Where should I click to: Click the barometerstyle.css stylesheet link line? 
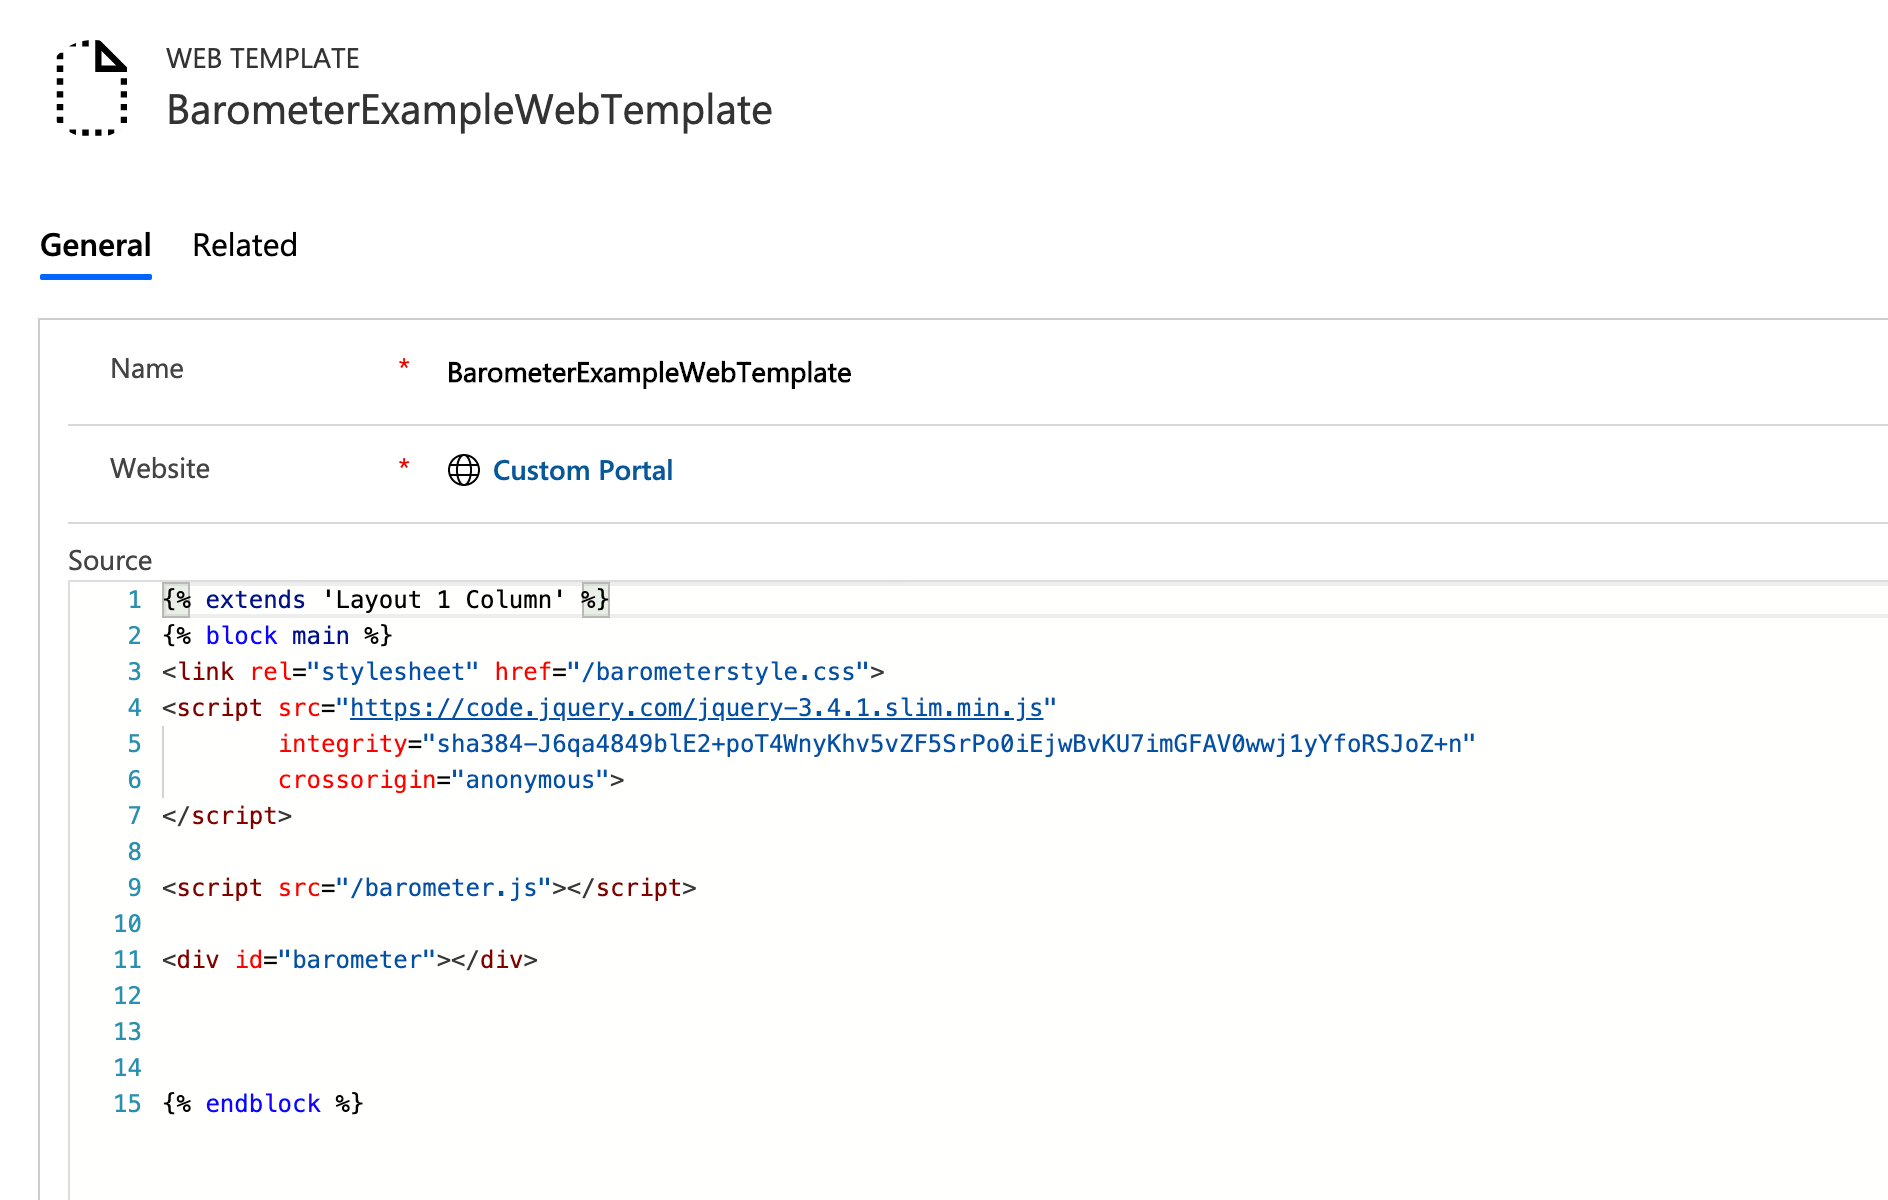(522, 672)
